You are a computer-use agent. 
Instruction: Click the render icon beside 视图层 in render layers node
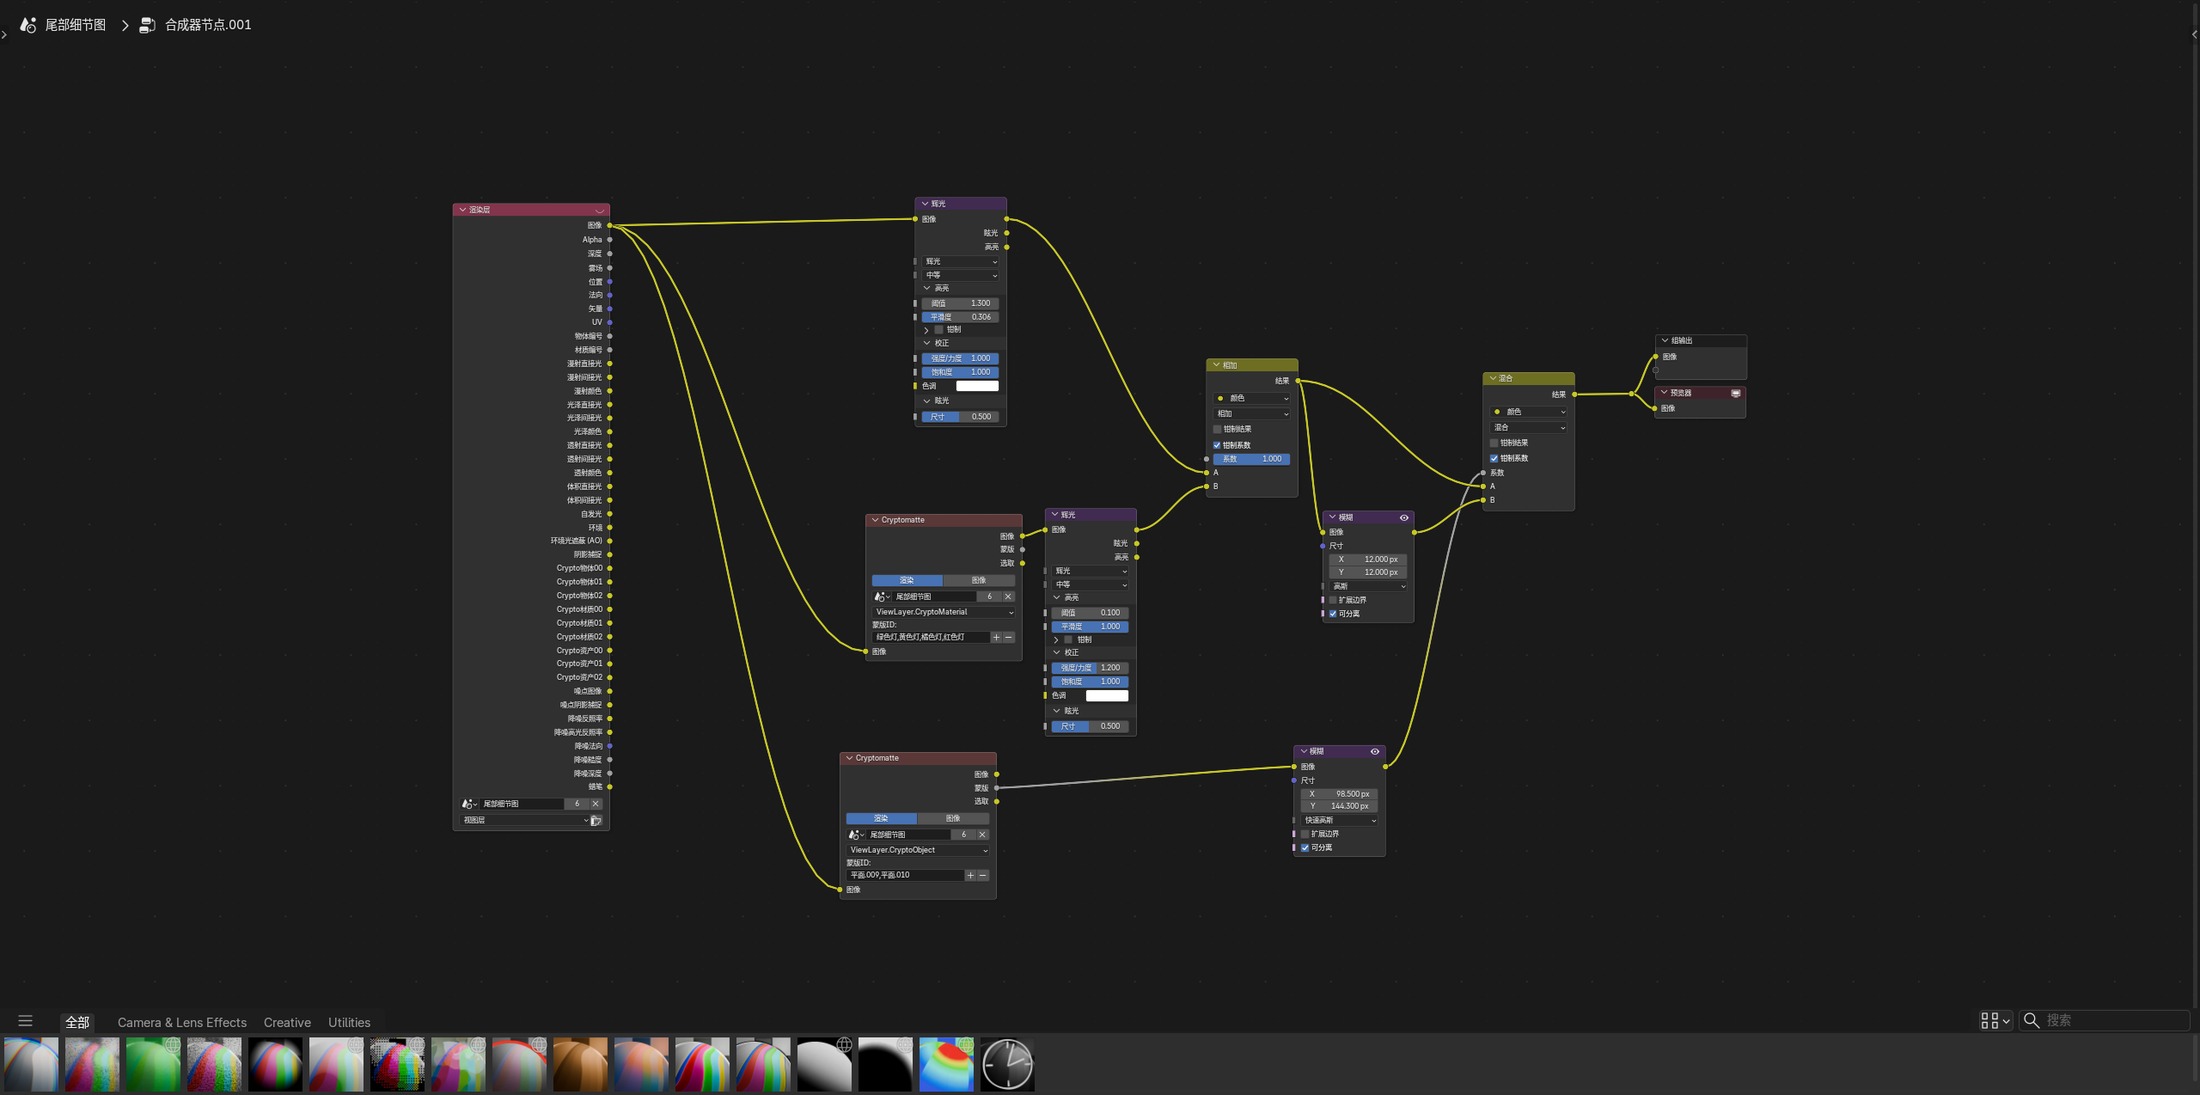tap(596, 821)
